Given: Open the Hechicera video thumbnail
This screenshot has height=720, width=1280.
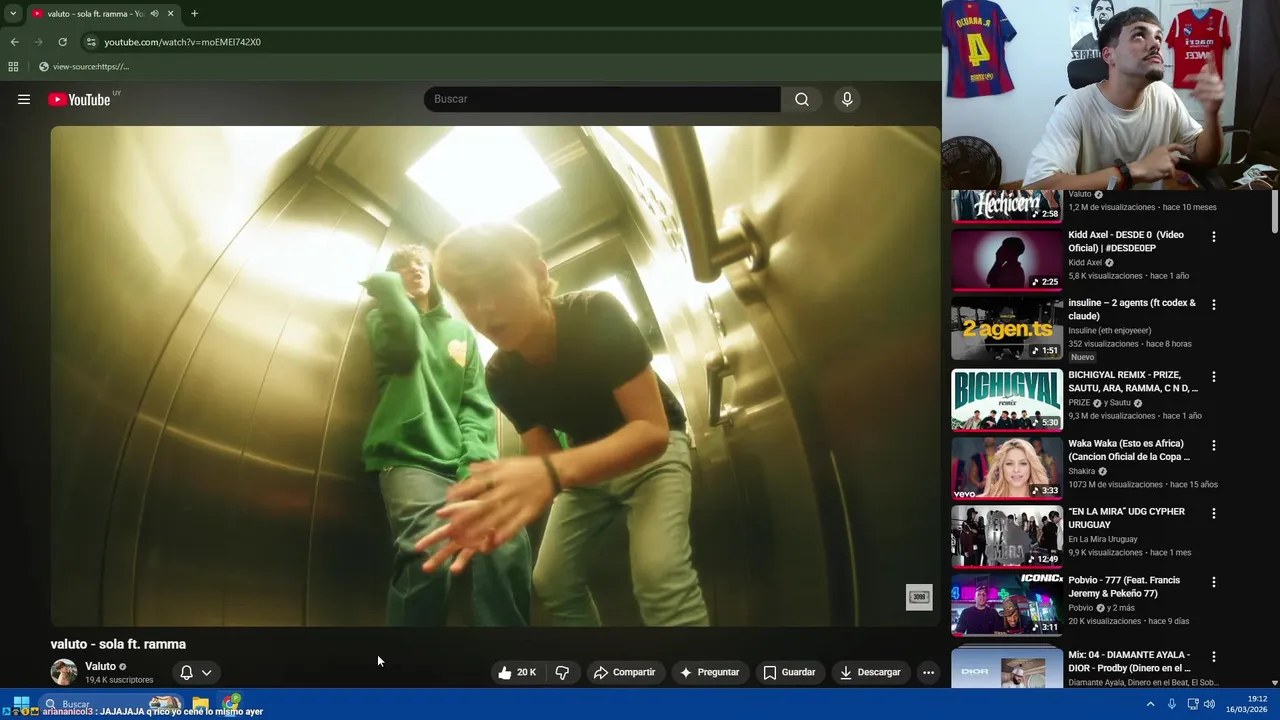Looking at the screenshot, I should click(x=1006, y=205).
